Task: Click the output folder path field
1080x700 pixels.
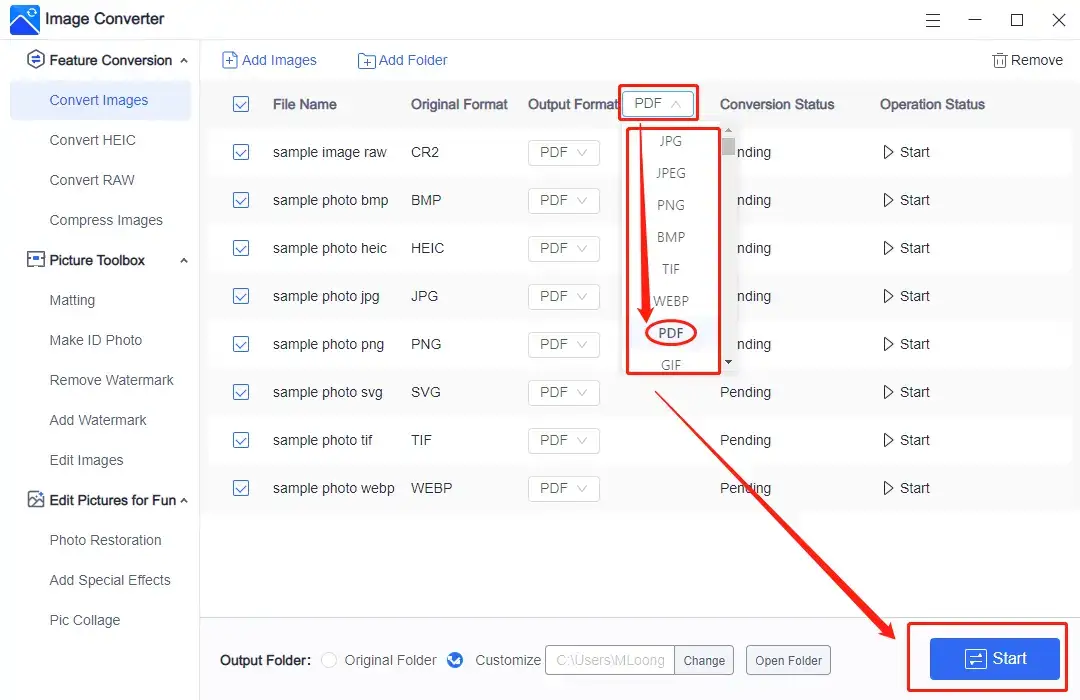Action: point(610,660)
